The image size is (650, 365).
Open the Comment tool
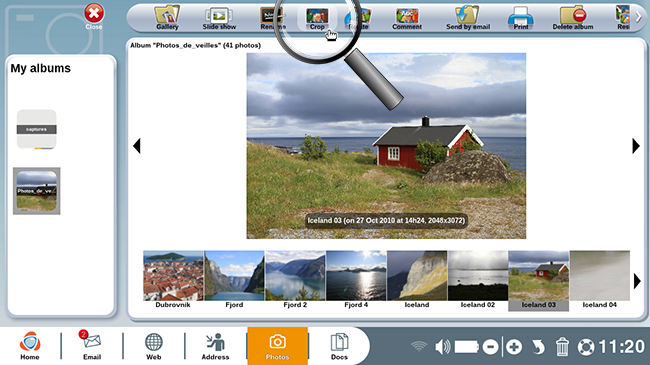[x=407, y=18]
